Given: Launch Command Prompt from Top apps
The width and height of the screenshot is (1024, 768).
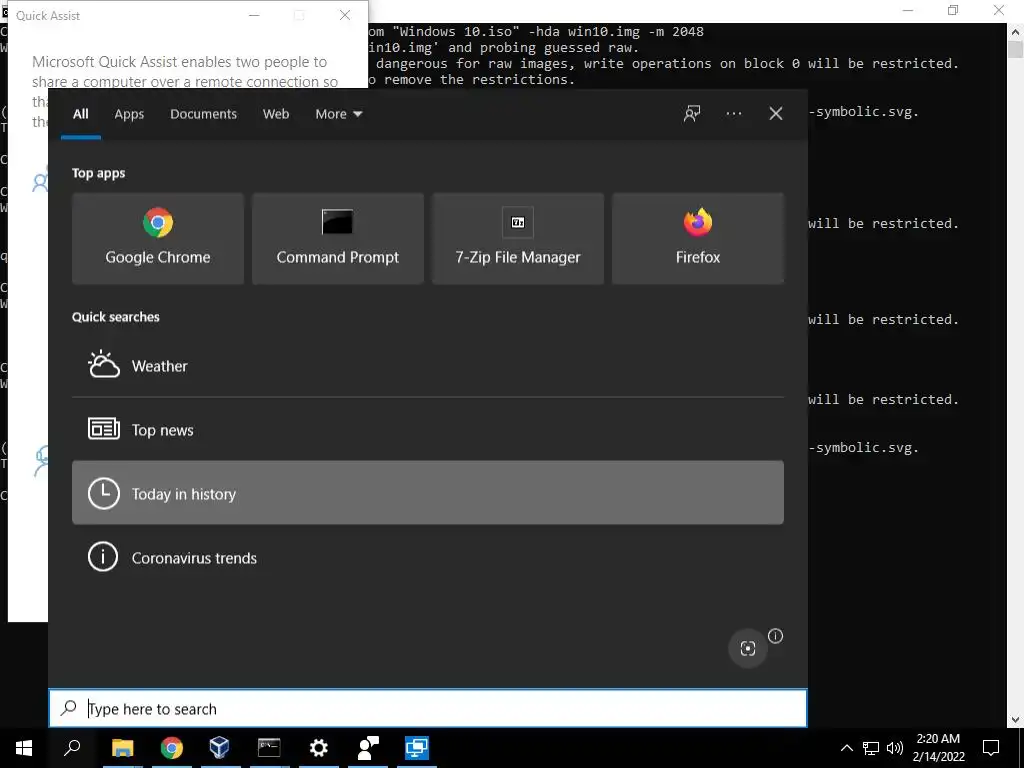Looking at the screenshot, I should [x=338, y=238].
